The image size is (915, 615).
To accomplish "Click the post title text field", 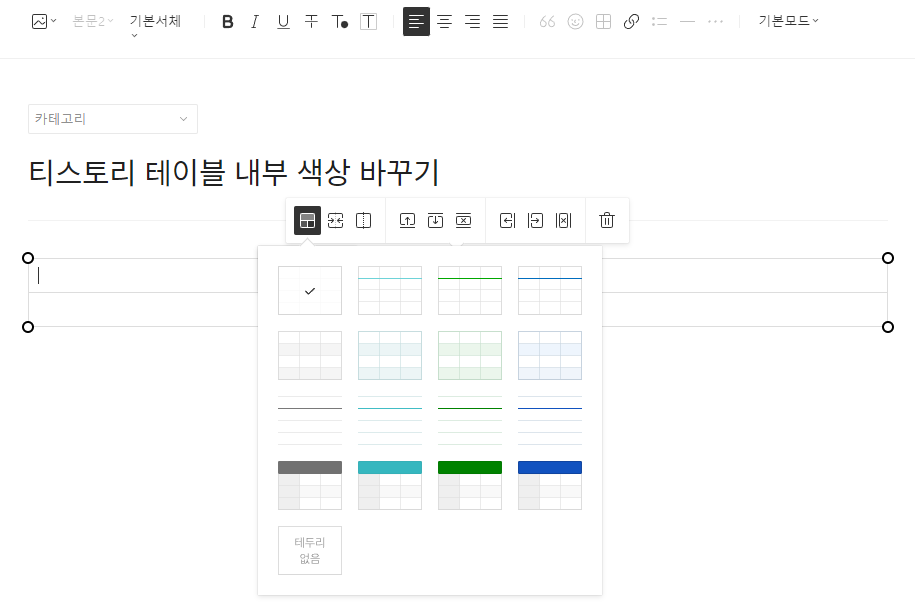I will pyautogui.click(x=233, y=172).
